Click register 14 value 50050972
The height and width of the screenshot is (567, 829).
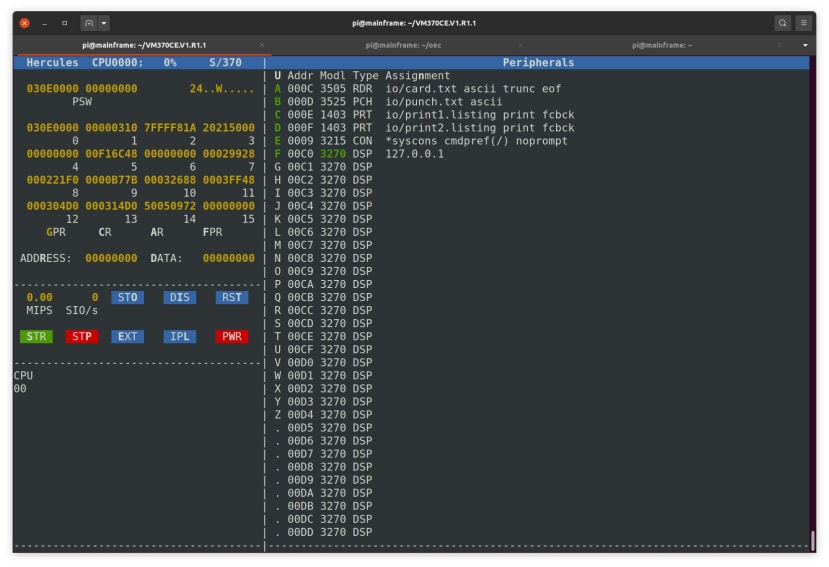click(x=170, y=206)
